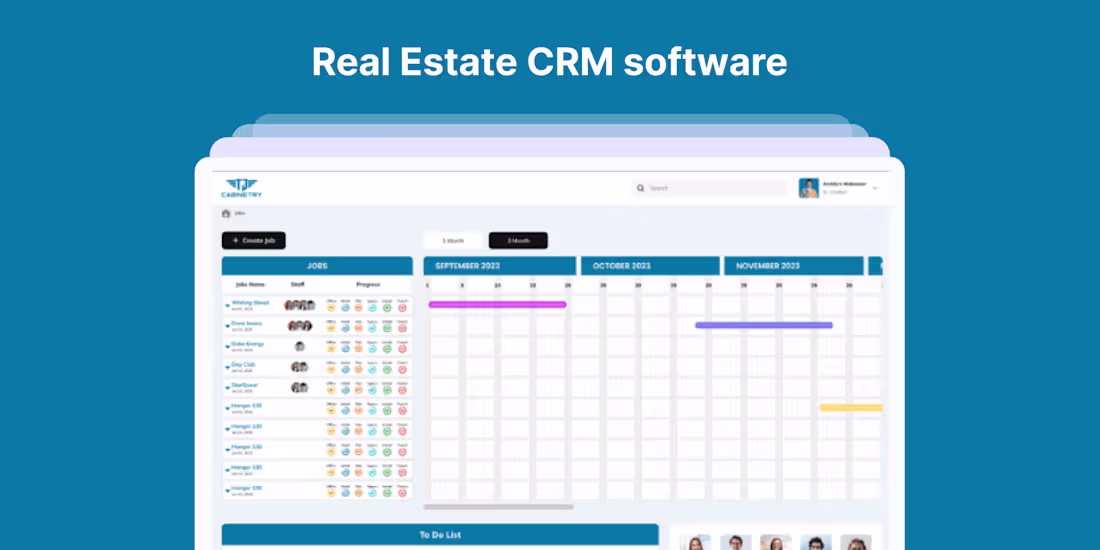Screen dimensions: 1100x550
Task: Click the purple Gantt bar in November
Action: coord(764,325)
